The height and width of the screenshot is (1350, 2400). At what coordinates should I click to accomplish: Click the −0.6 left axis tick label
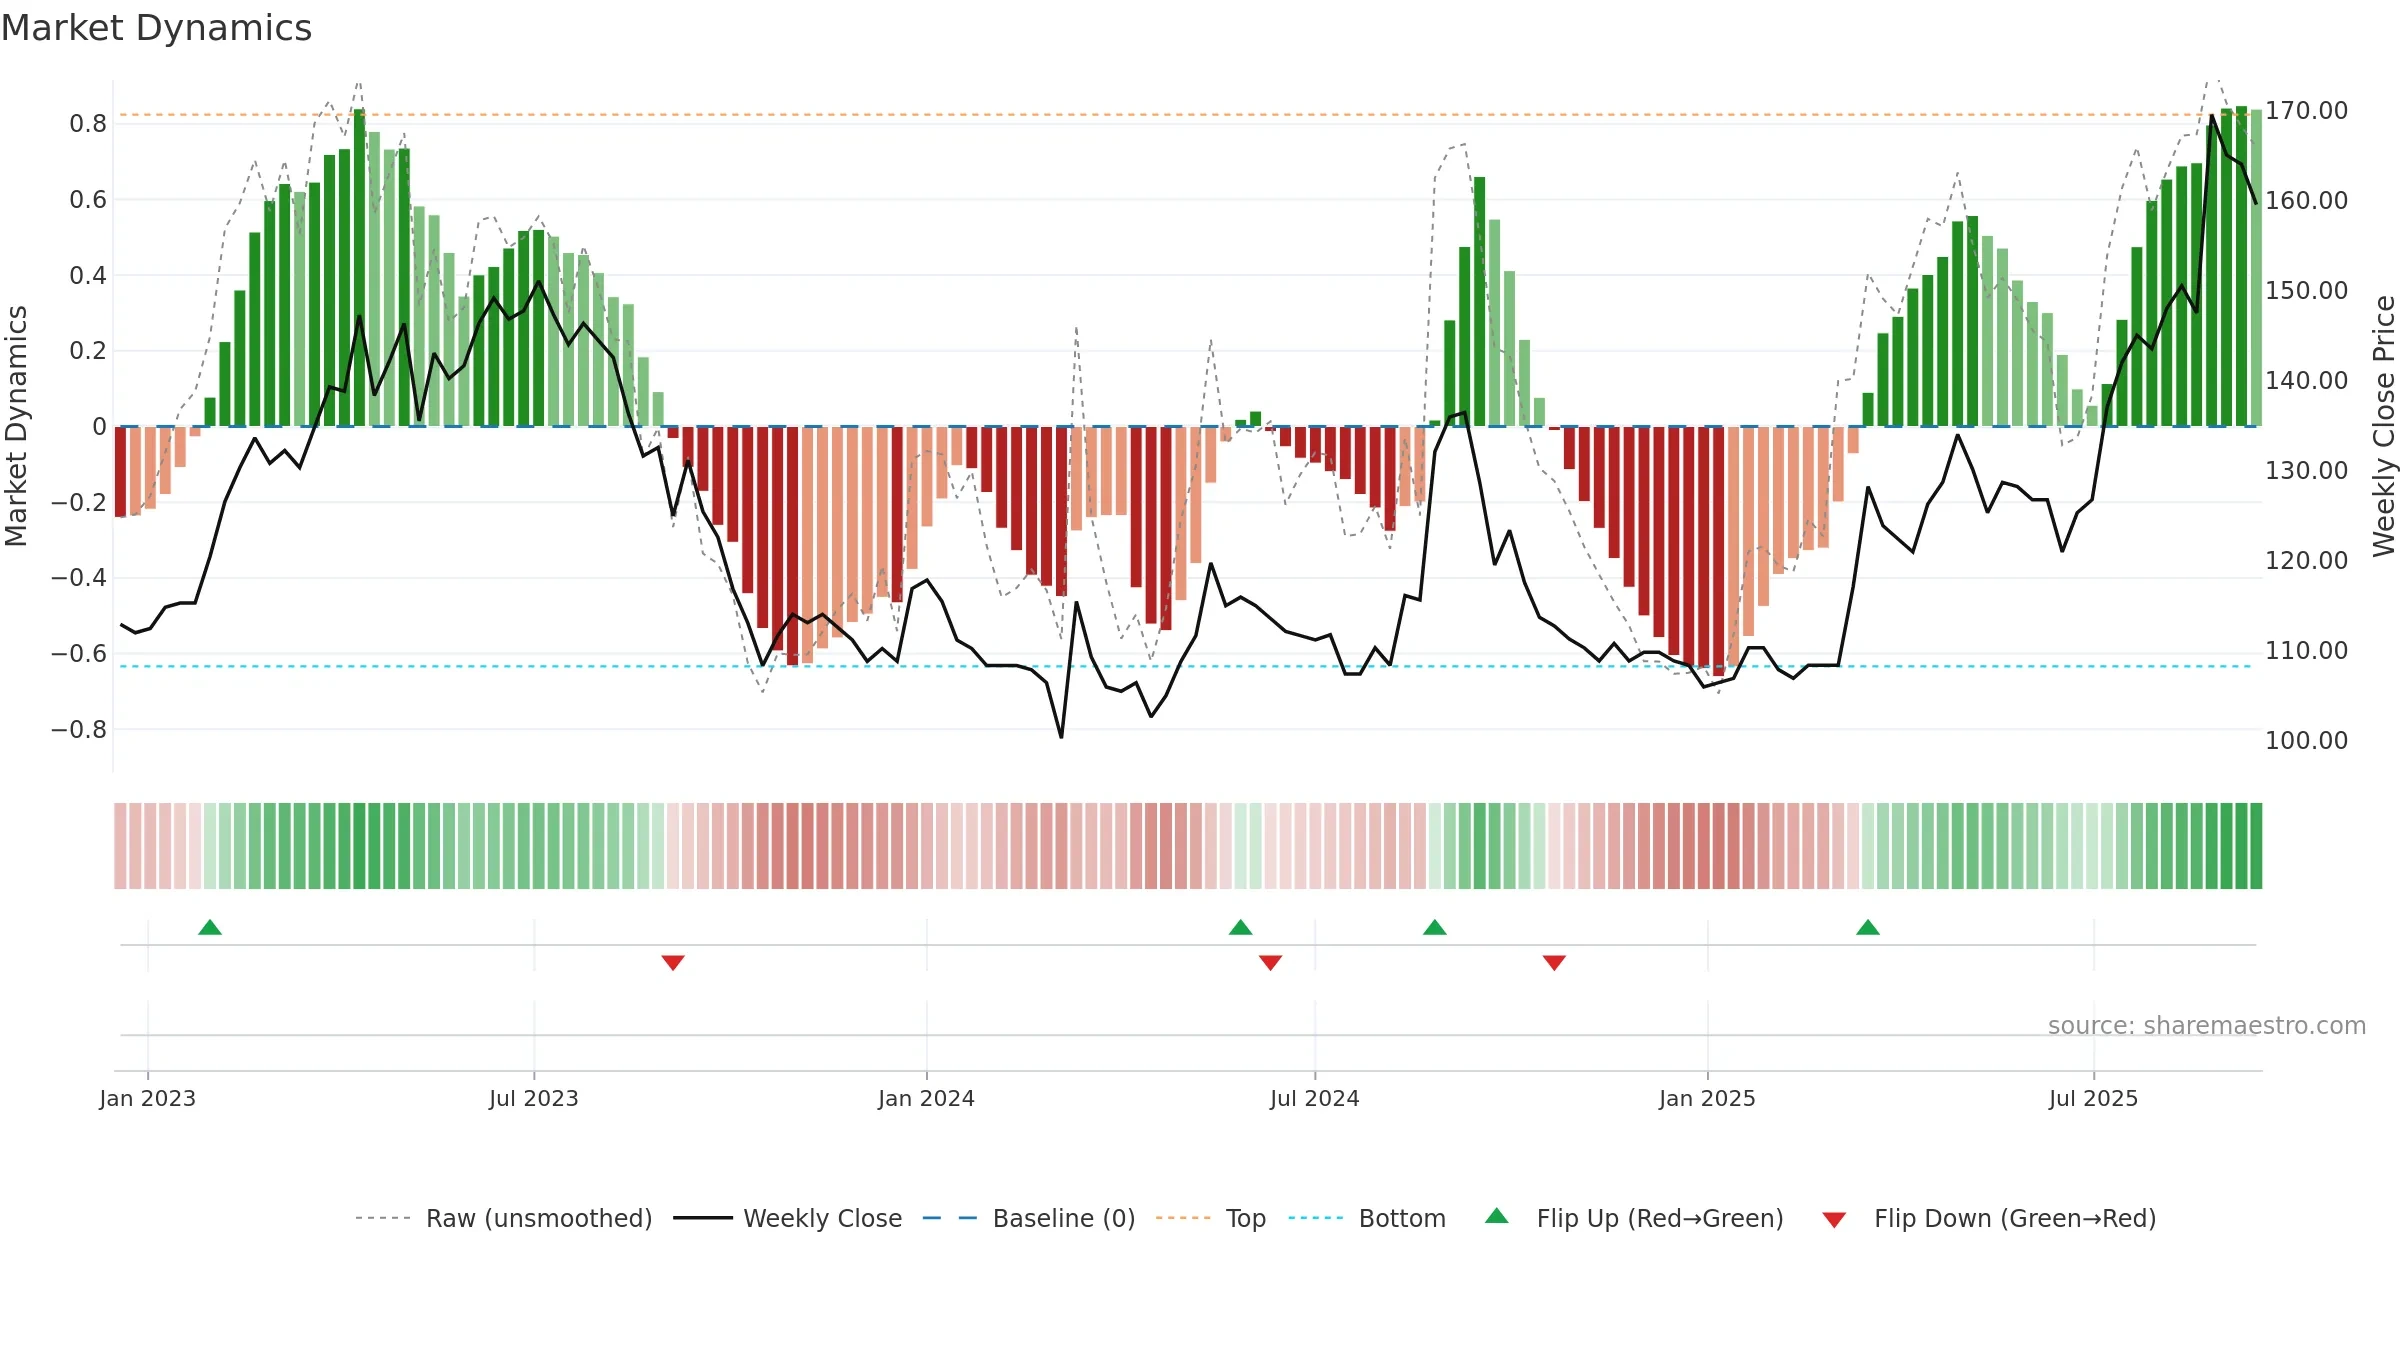pyautogui.click(x=79, y=654)
